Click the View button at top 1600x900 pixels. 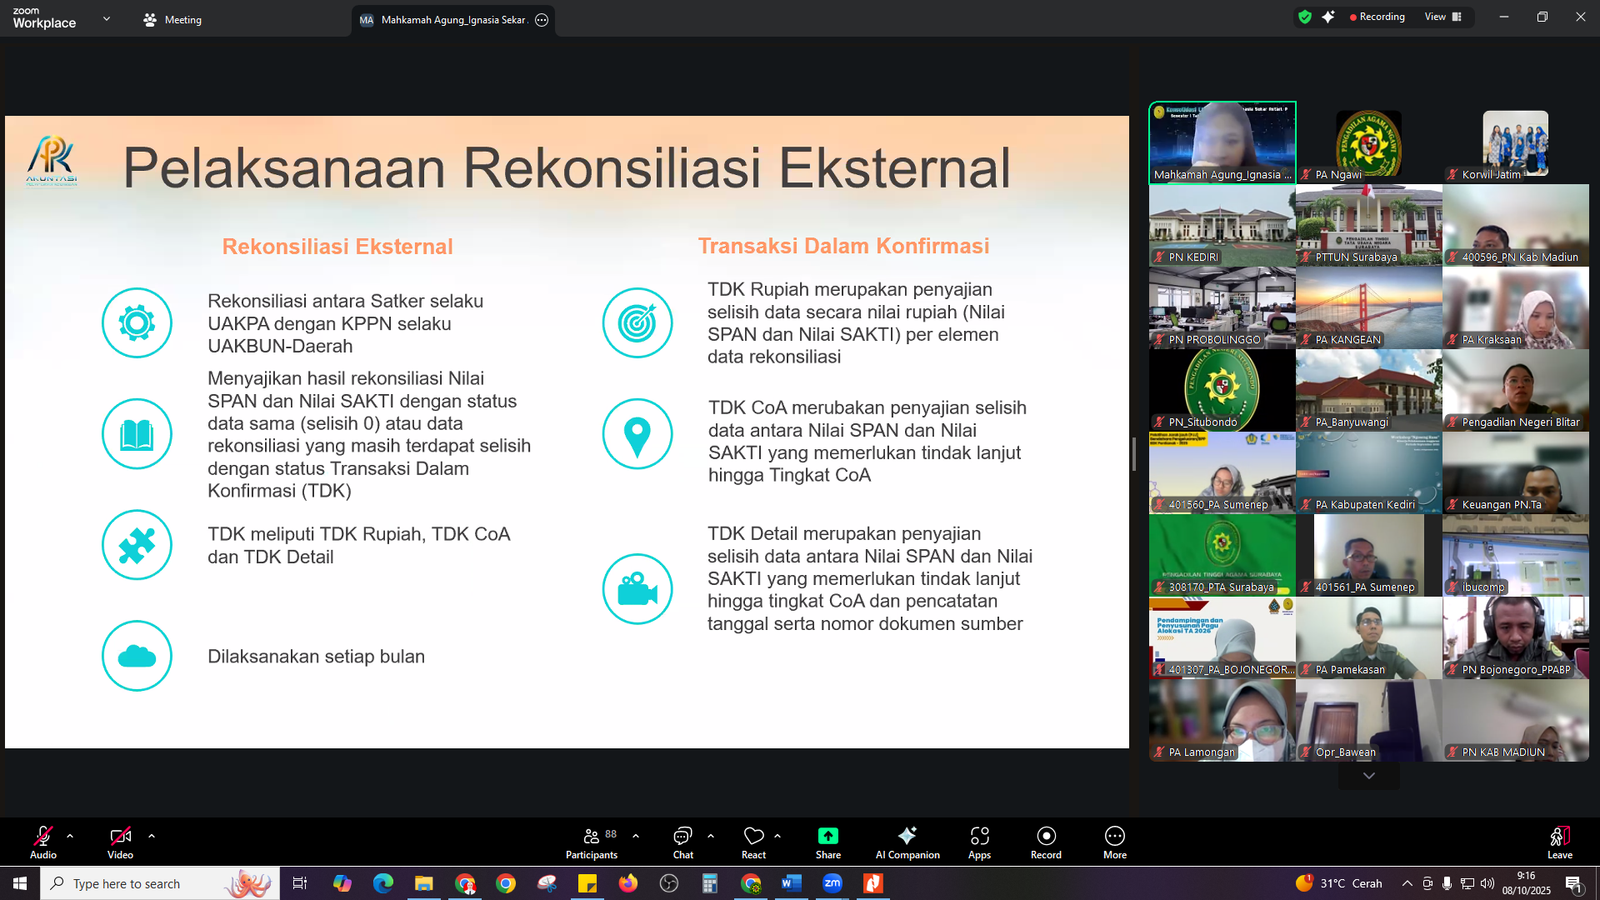(1442, 17)
